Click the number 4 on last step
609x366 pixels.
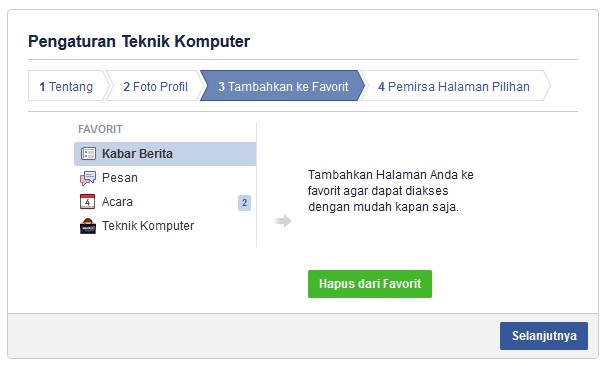pos(381,87)
